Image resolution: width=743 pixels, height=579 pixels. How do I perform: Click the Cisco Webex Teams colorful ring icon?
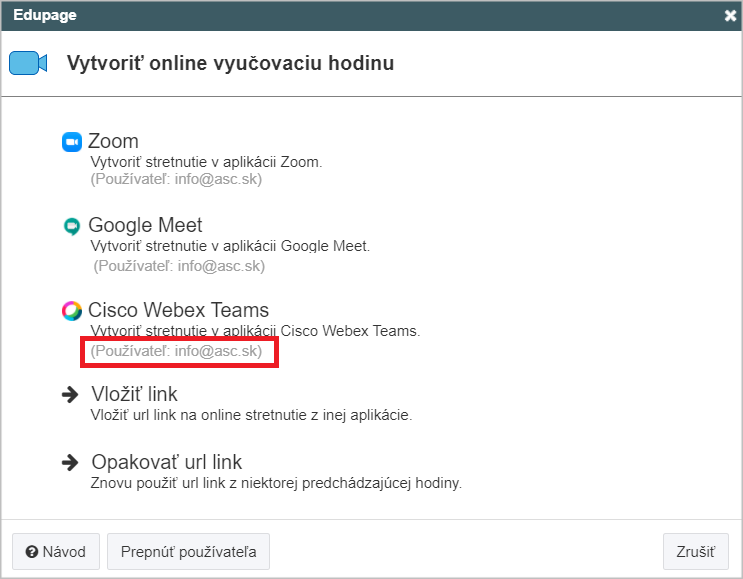click(x=72, y=311)
